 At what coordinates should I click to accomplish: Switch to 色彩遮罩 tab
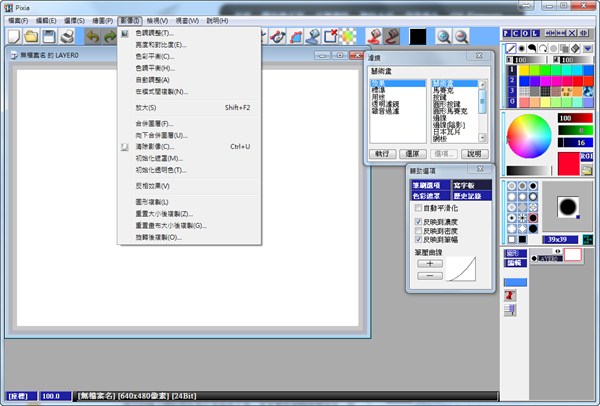tap(430, 196)
